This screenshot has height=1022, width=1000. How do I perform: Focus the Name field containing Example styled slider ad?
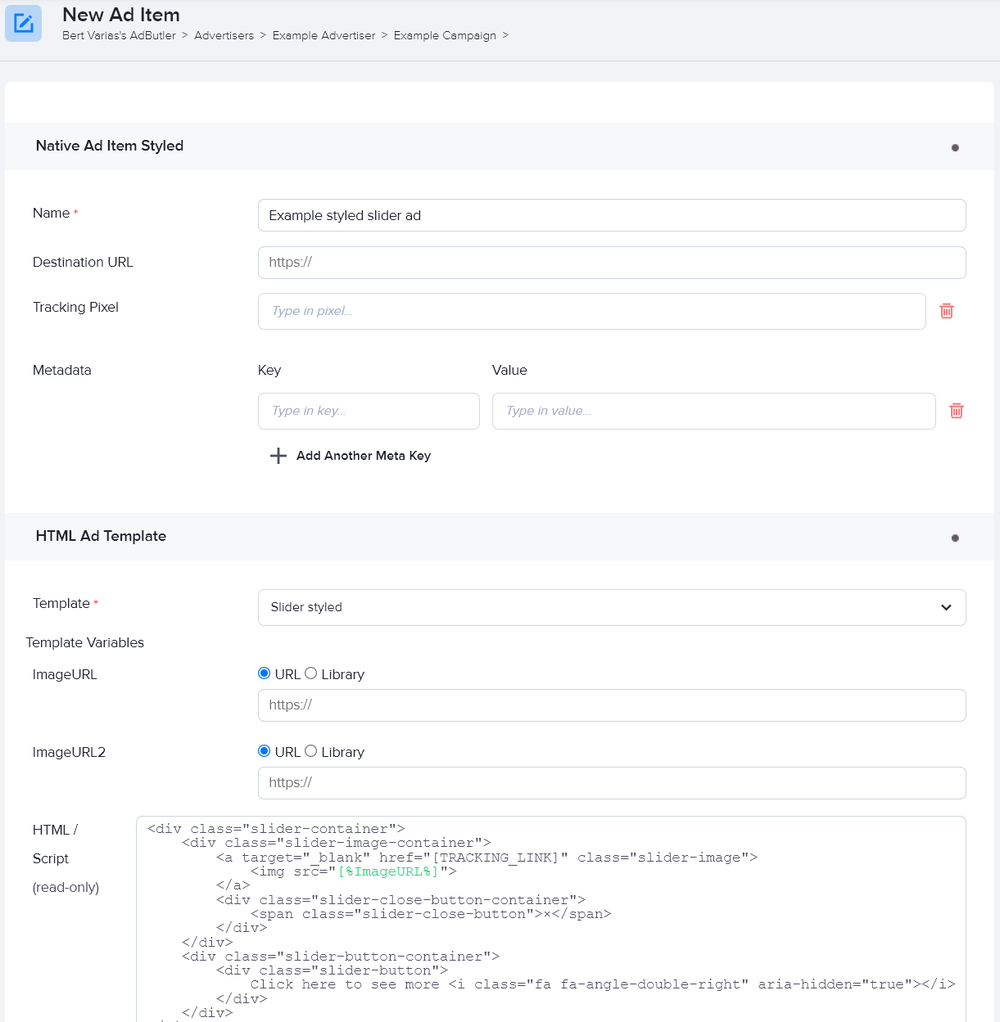611,215
